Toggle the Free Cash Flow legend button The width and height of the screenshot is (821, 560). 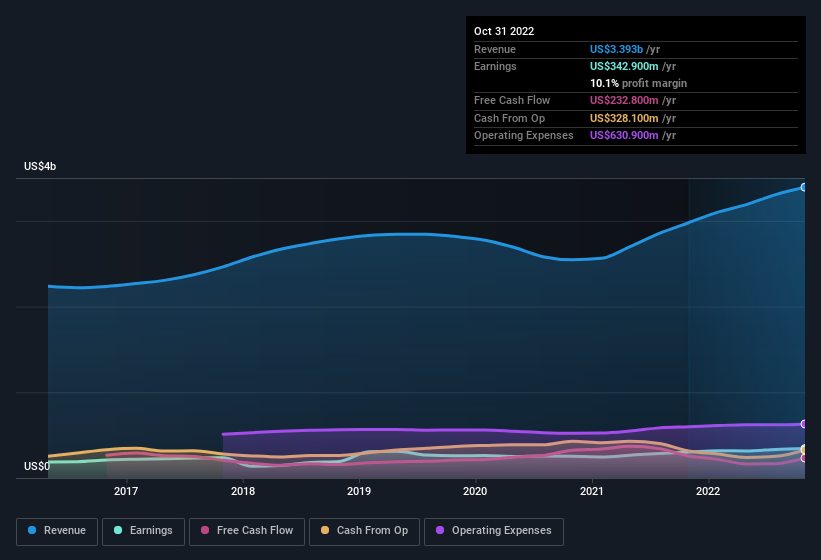[x=247, y=531]
